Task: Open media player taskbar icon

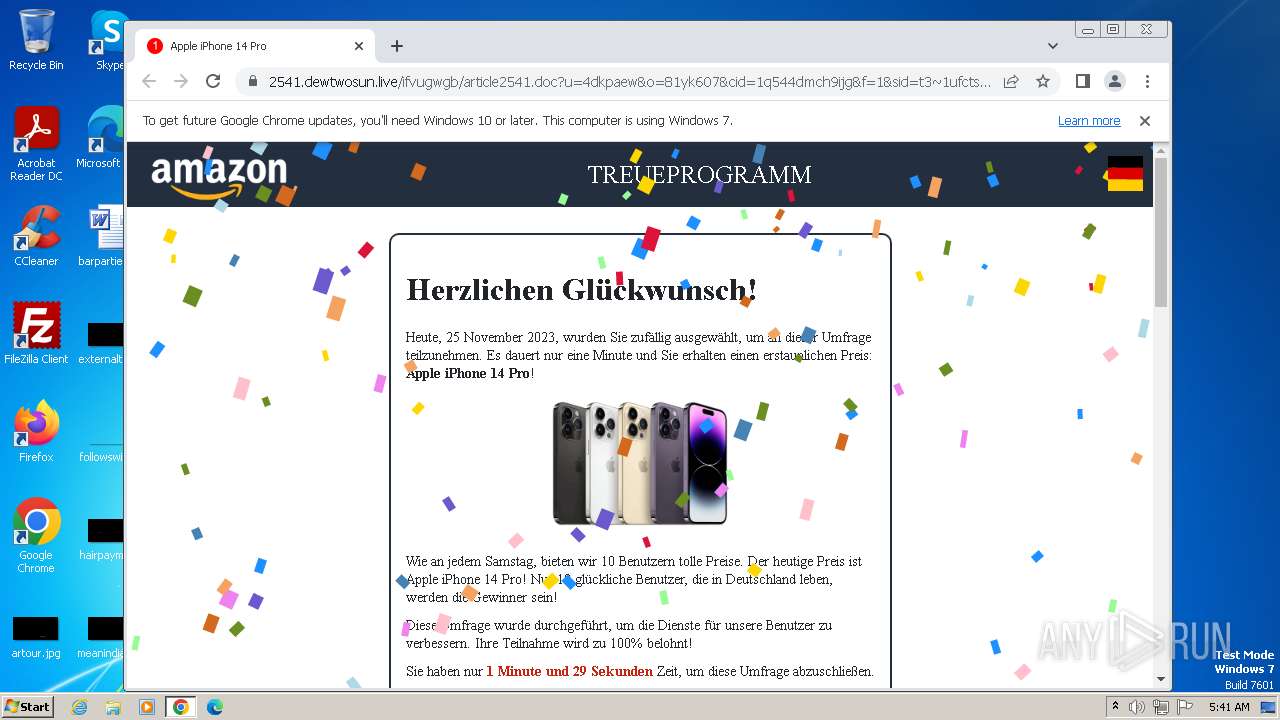Action: pos(147,707)
